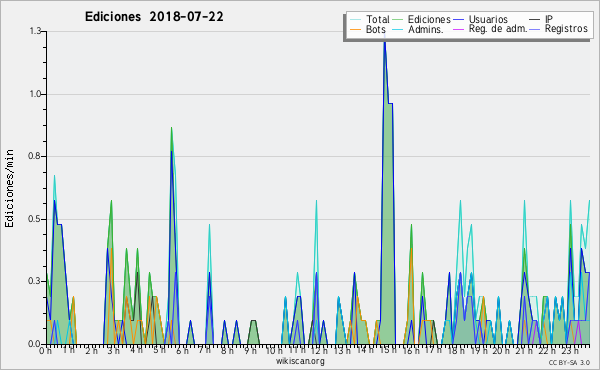This screenshot has height=370, width=600.
Task: Click the 'Ediciones 2018-07-22' chart title
Action: [x=154, y=17]
